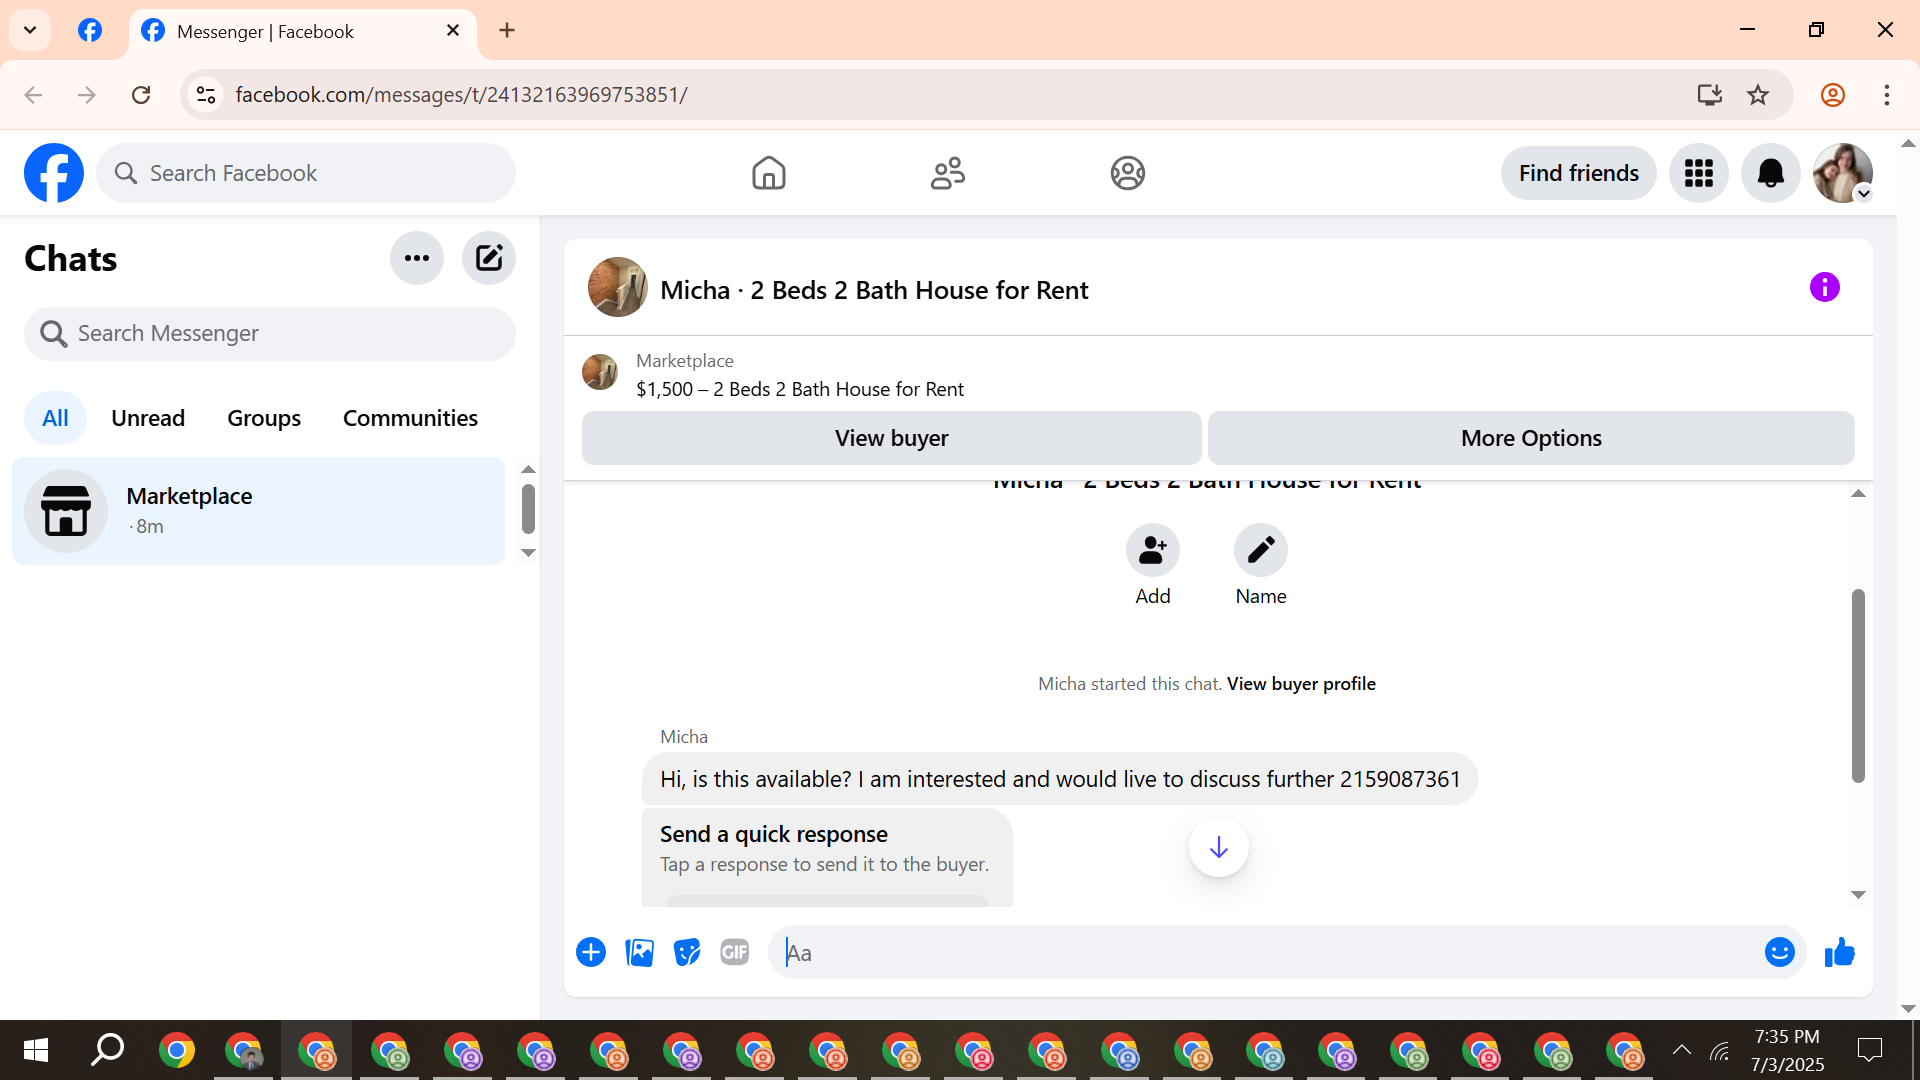
Task: Open the GIF picker
Action: coord(734,953)
